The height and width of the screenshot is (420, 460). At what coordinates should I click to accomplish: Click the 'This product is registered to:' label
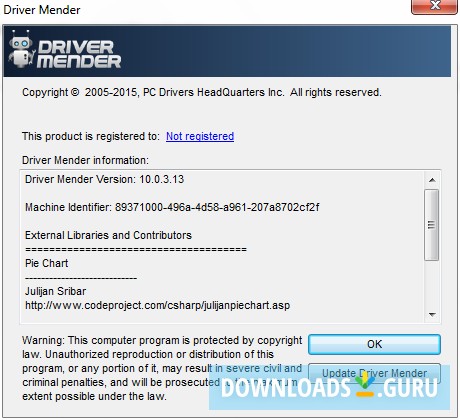tap(91, 136)
